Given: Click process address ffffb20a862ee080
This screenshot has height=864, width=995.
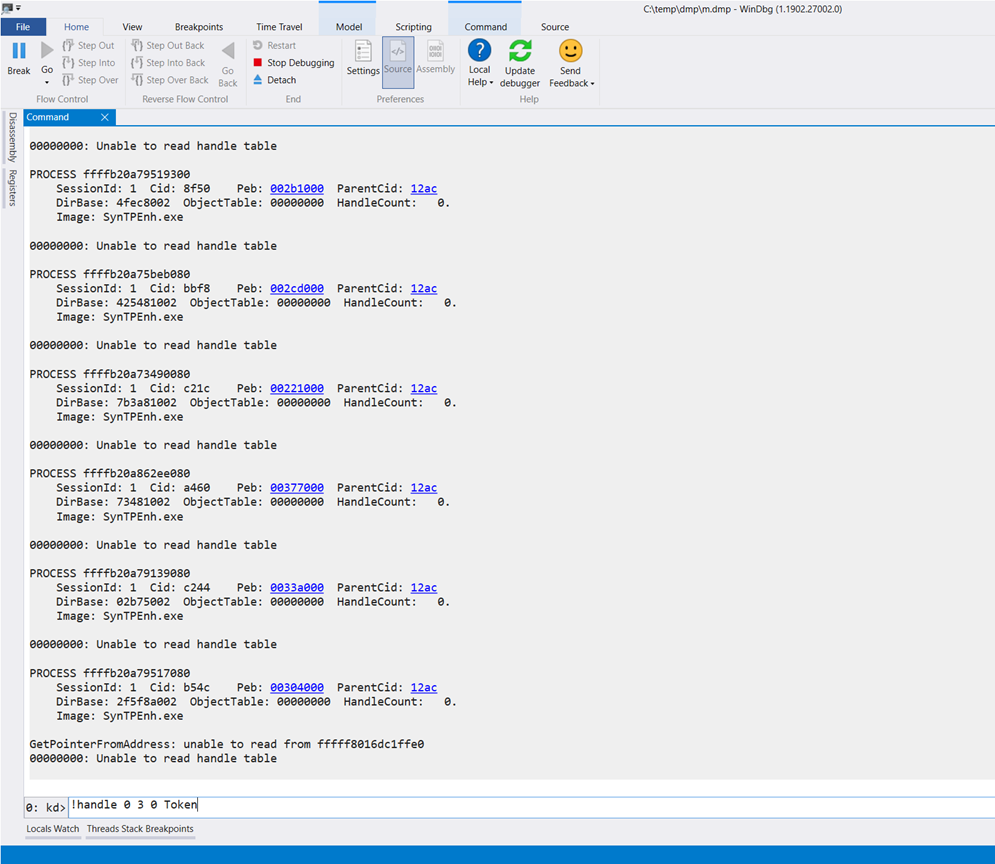Looking at the screenshot, I should (x=136, y=473).
